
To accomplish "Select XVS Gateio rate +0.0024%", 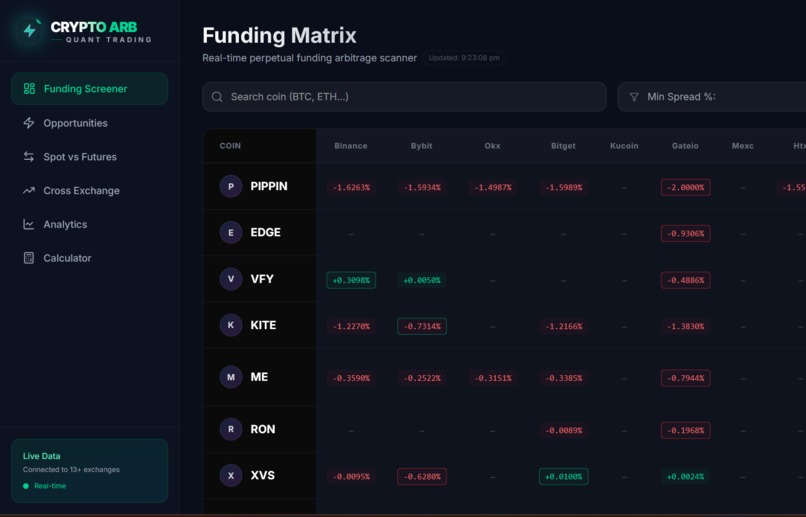I will (686, 476).
